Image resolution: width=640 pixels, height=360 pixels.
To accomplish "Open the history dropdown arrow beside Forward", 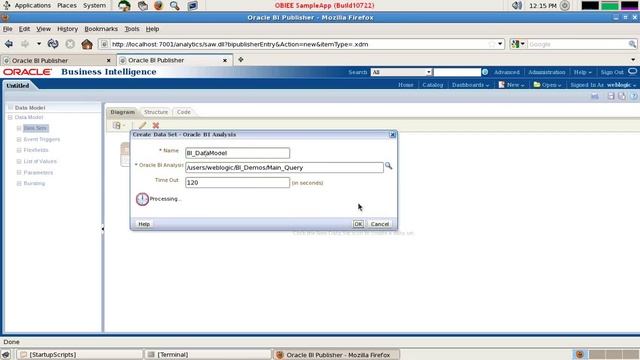I will coord(39,44).
